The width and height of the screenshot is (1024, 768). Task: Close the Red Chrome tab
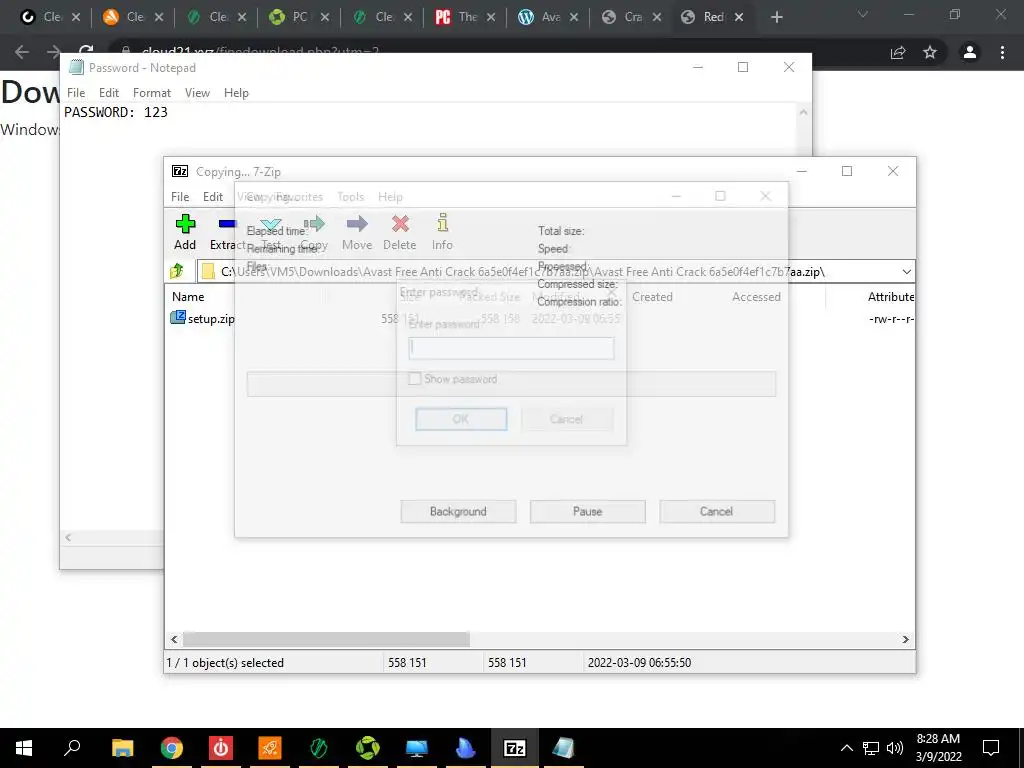point(739,17)
